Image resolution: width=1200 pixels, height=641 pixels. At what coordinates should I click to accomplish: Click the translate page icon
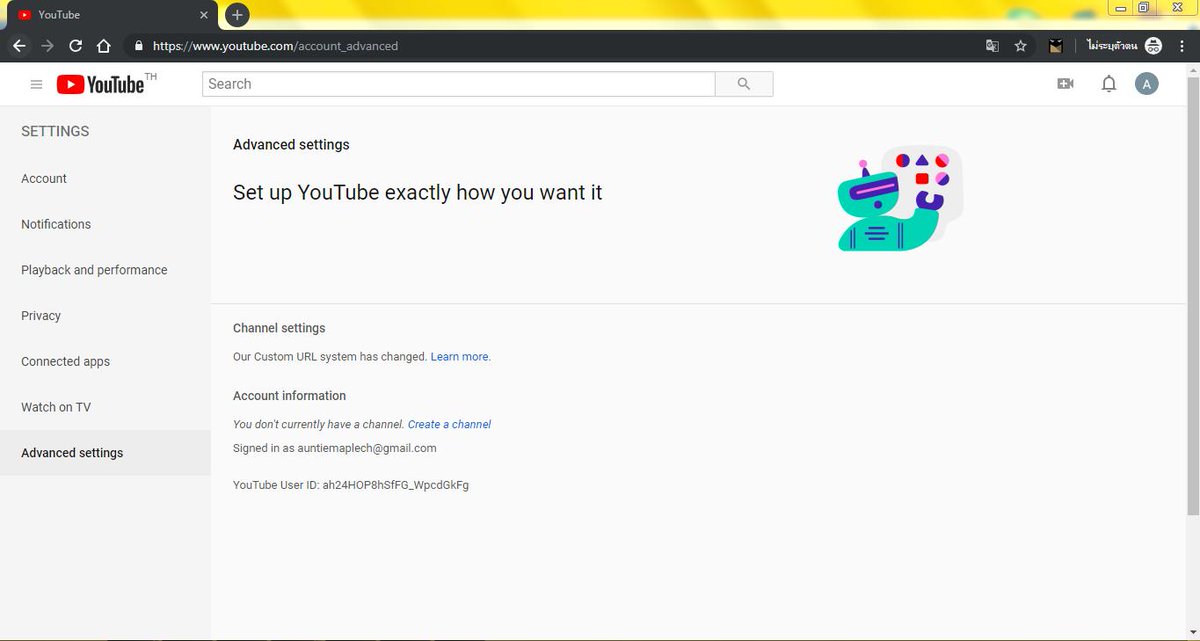pos(992,46)
